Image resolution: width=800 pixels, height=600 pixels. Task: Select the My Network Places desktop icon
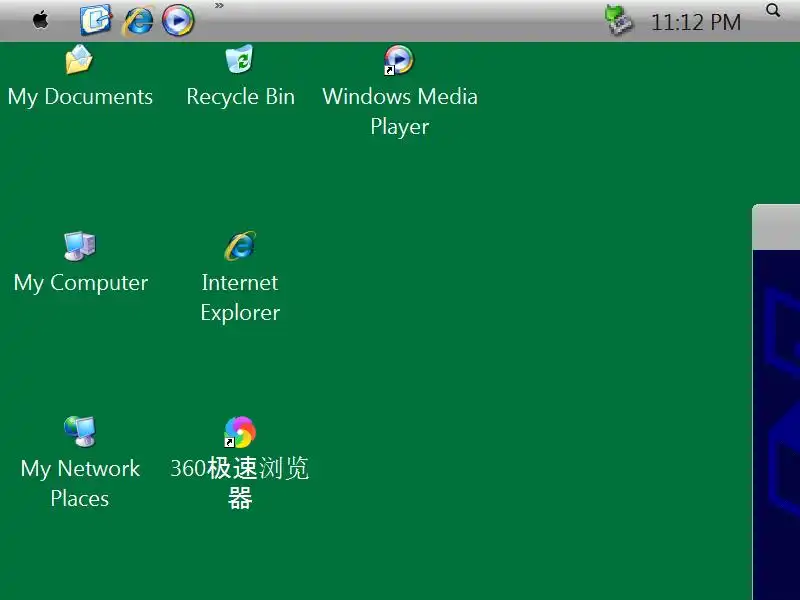tap(80, 432)
